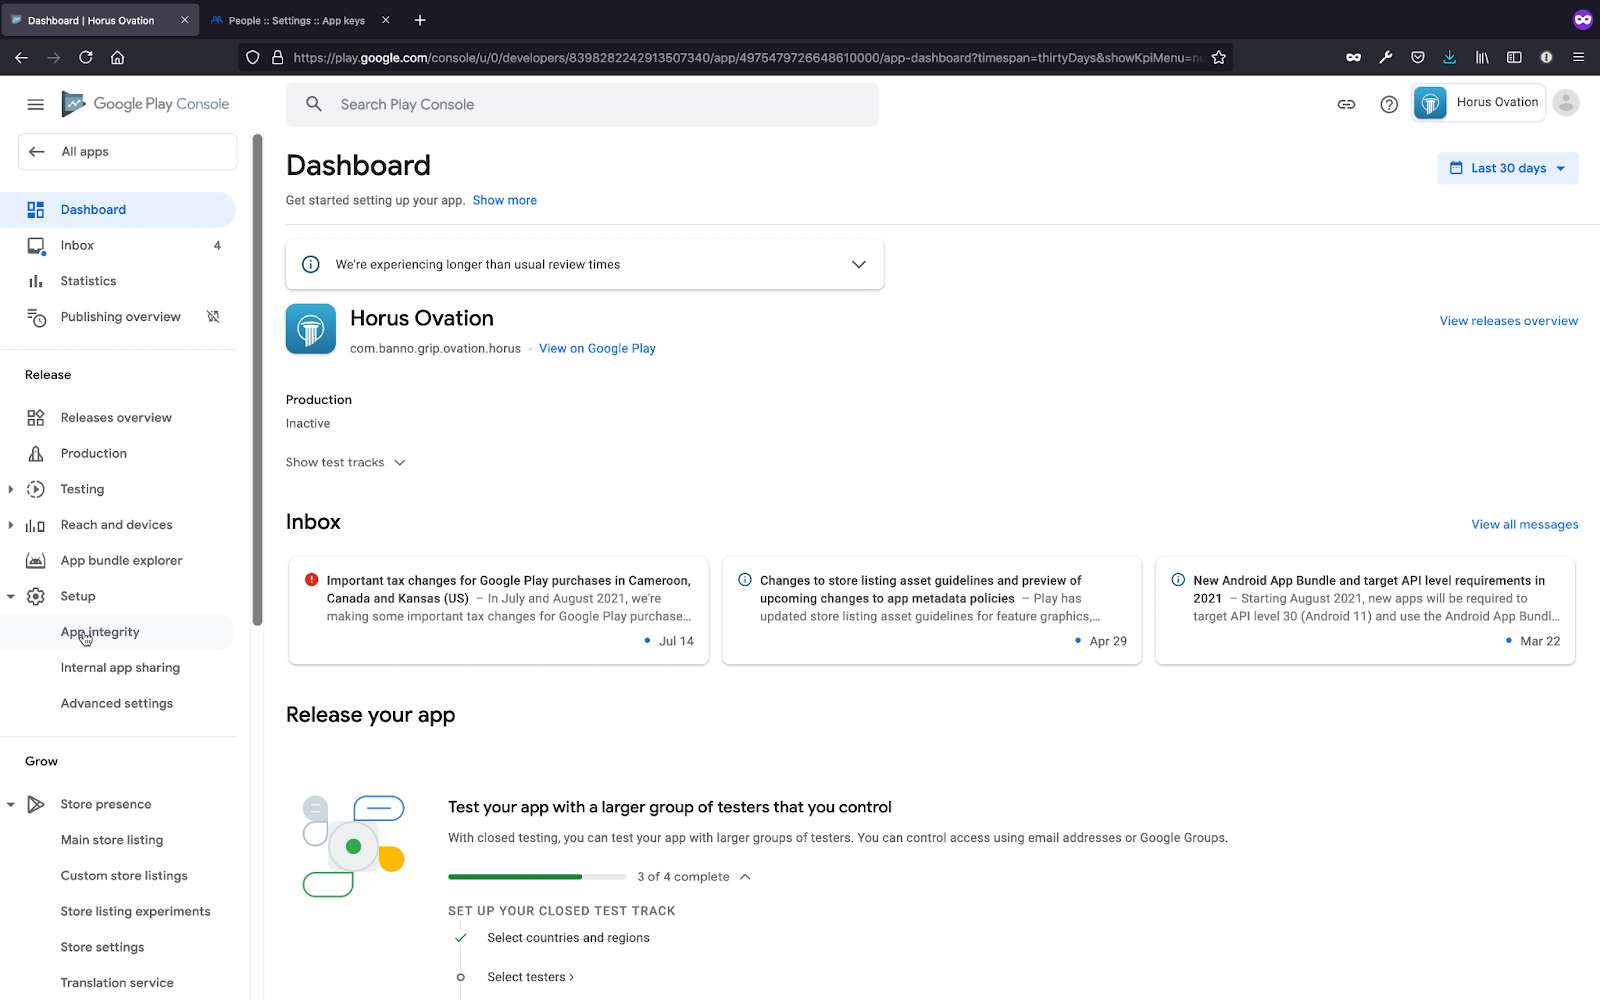This screenshot has height=1000, width=1600.
Task: Open Main store listing
Action: click(x=118, y=840)
